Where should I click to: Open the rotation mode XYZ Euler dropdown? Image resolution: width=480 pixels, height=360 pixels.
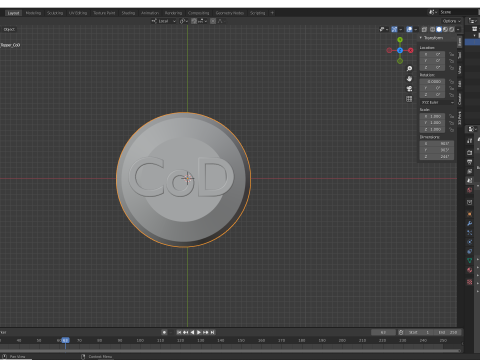[x=437, y=102]
